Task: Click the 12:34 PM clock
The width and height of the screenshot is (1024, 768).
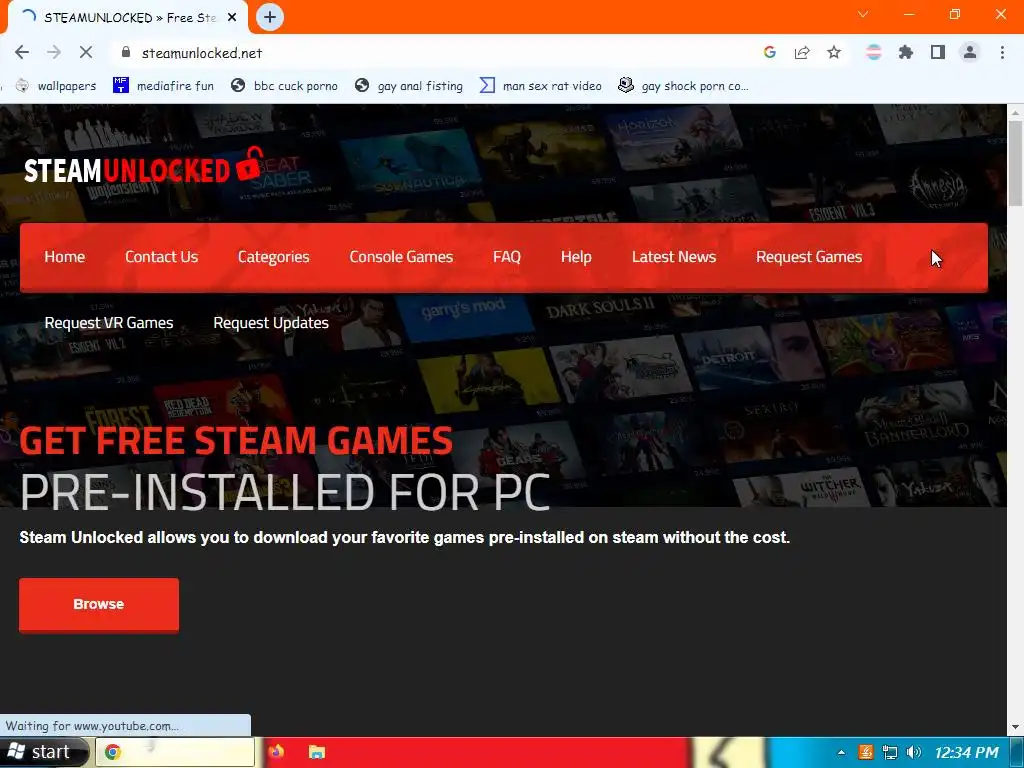Action: pos(967,752)
